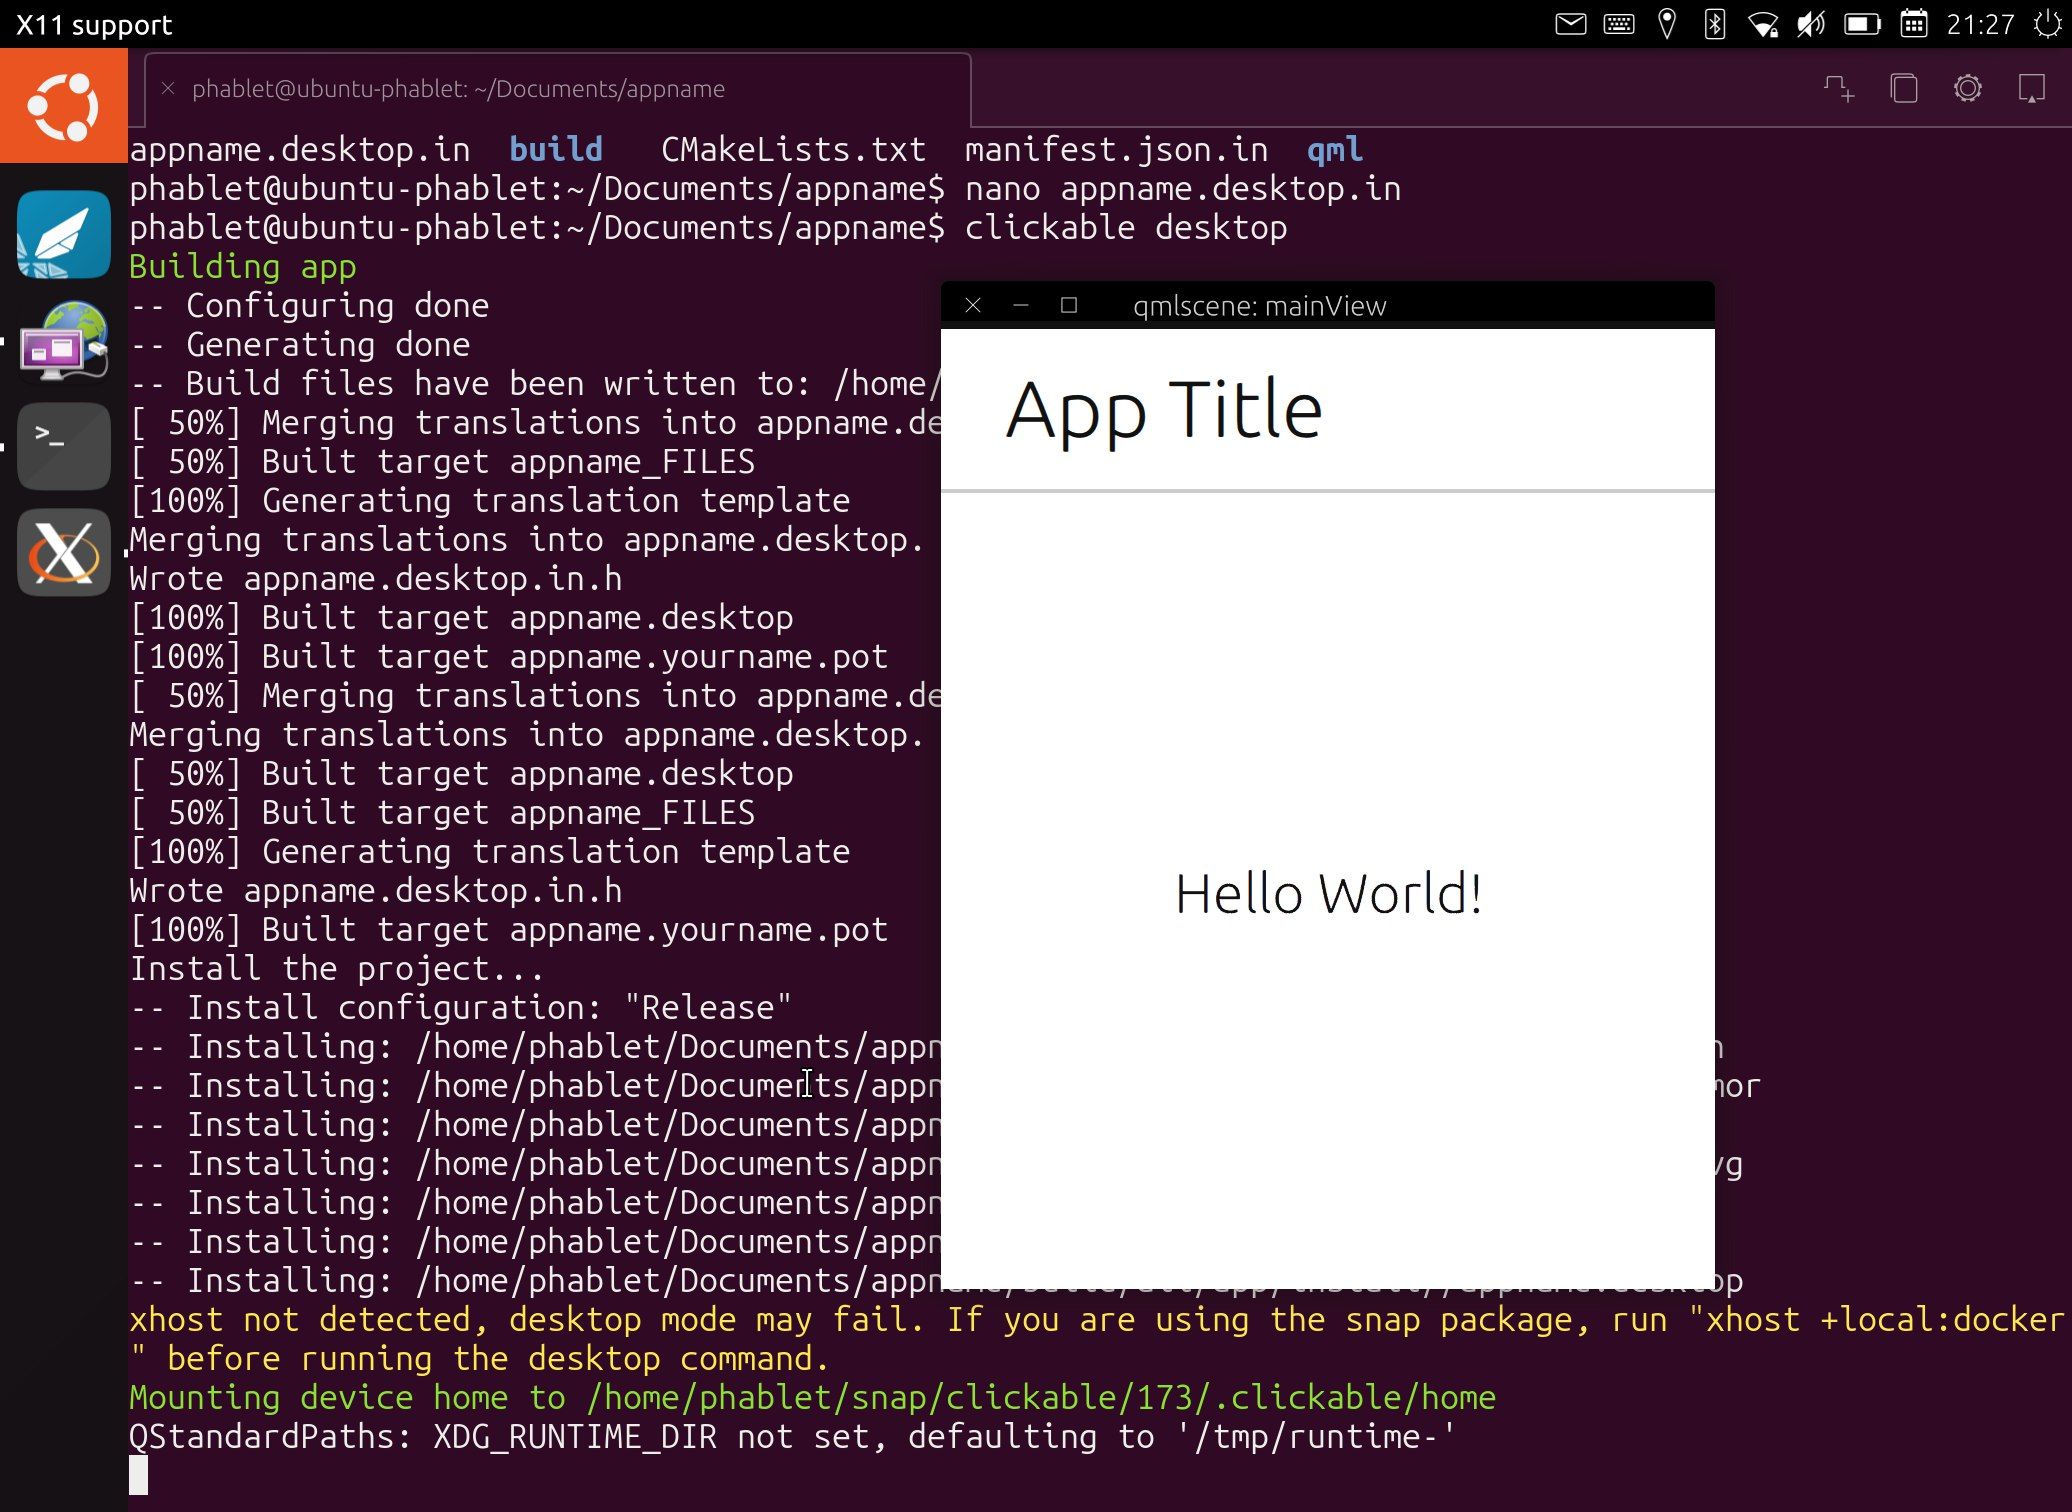The image size is (2072, 1512).
Task: Click the Hello World! label
Action: (x=1327, y=893)
